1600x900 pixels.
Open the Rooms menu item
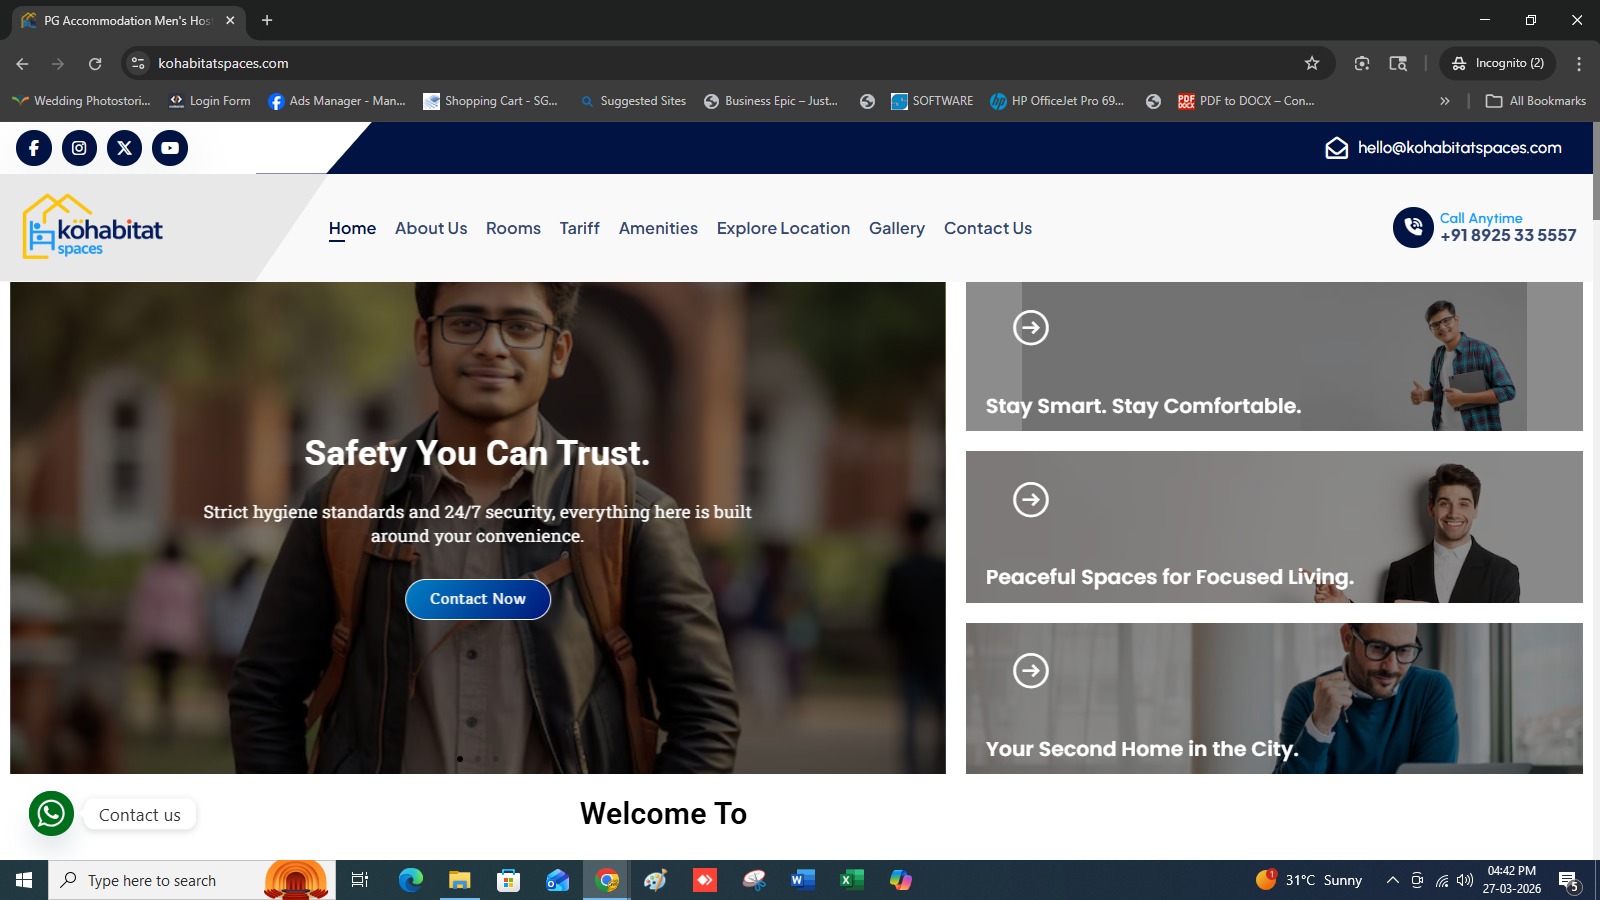tap(513, 228)
